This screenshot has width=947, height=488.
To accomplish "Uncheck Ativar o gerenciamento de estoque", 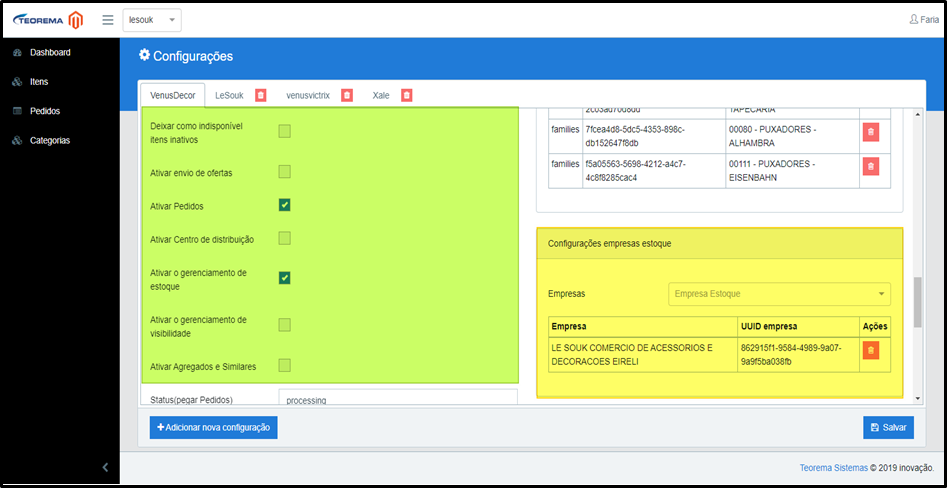I will point(284,278).
